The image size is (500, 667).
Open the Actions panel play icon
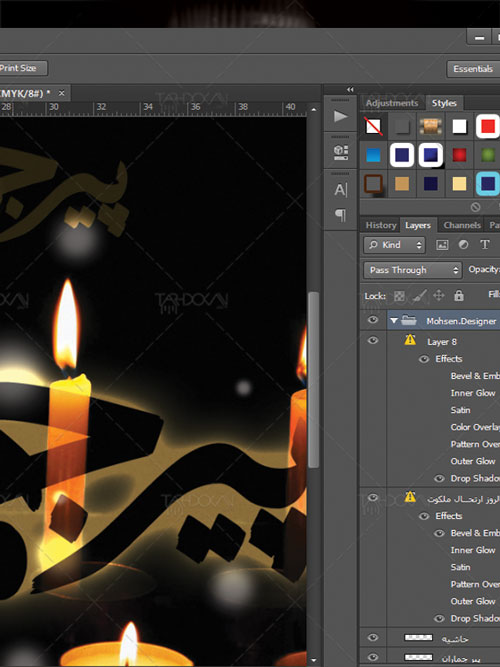click(x=340, y=116)
